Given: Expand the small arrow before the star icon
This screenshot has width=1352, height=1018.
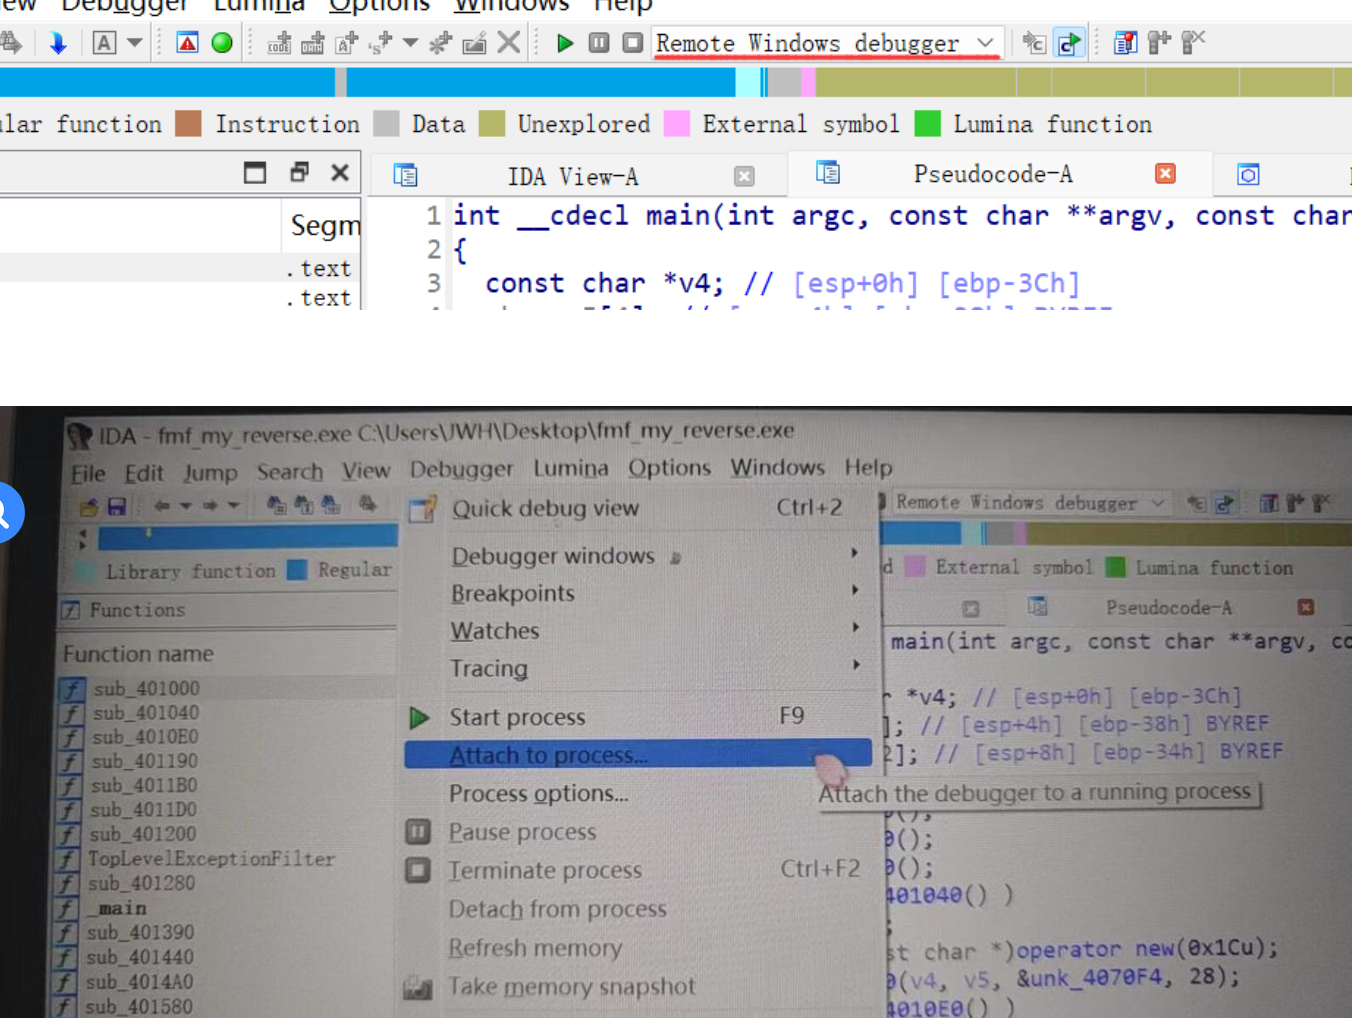Looking at the screenshot, I should pos(410,43).
